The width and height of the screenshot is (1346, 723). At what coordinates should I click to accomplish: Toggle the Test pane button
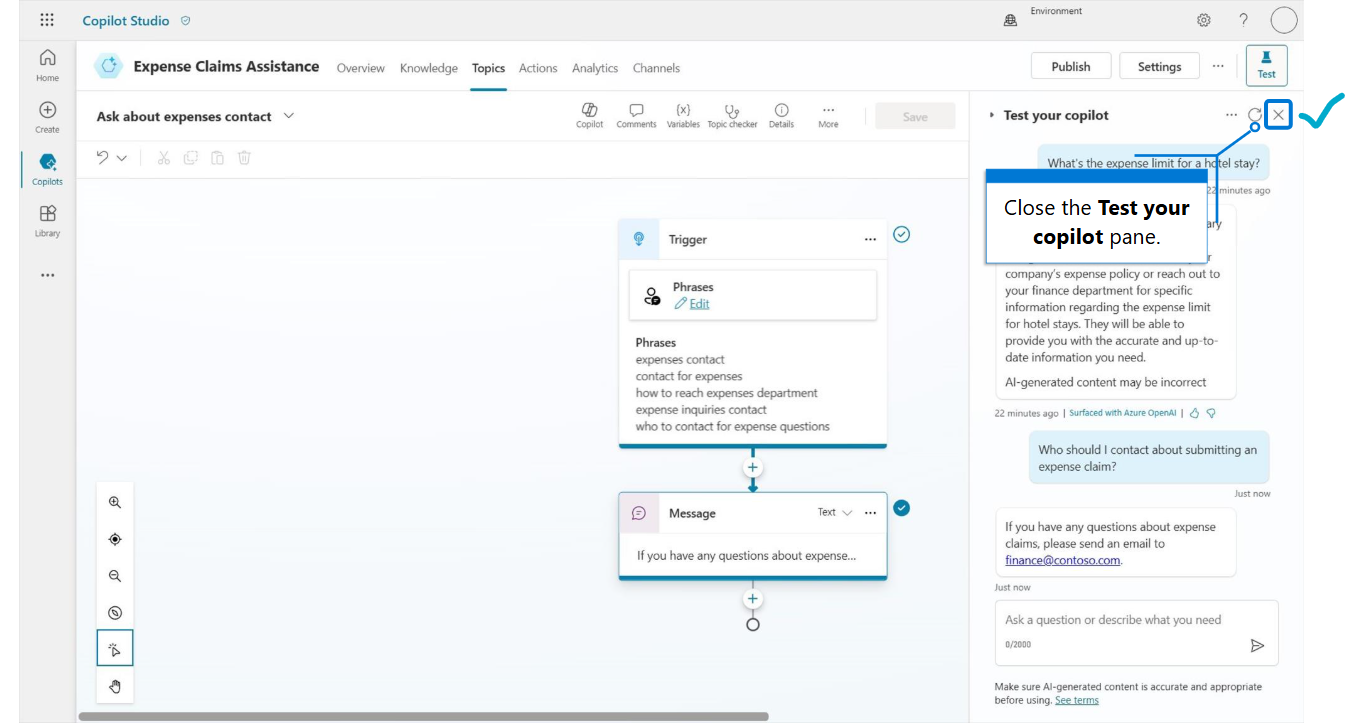(x=1266, y=65)
